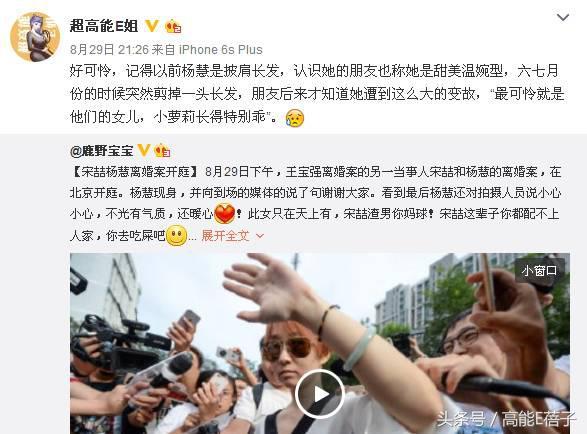Image resolution: width=587 pixels, height=434 pixels.
Task: Click the video thumbnail of the crowd scene
Action: tap(320, 343)
